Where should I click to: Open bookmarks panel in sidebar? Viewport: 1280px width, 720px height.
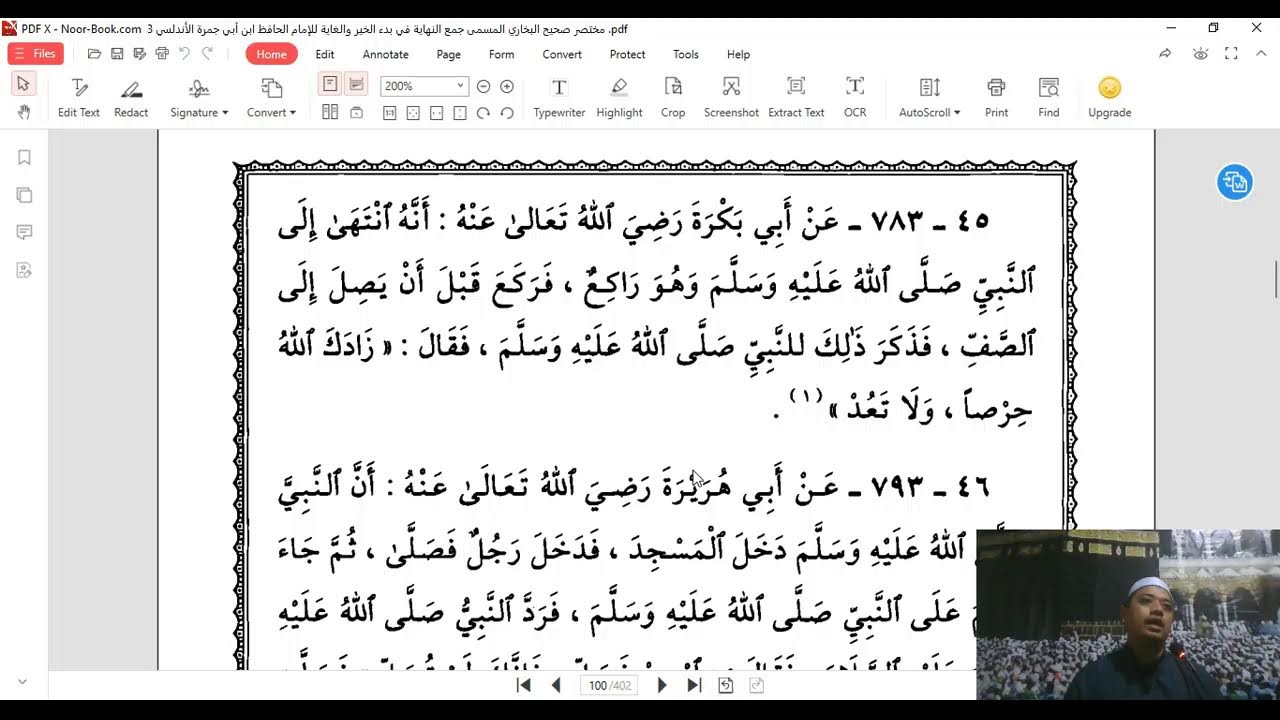pyautogui.click(x=24, y=157)
